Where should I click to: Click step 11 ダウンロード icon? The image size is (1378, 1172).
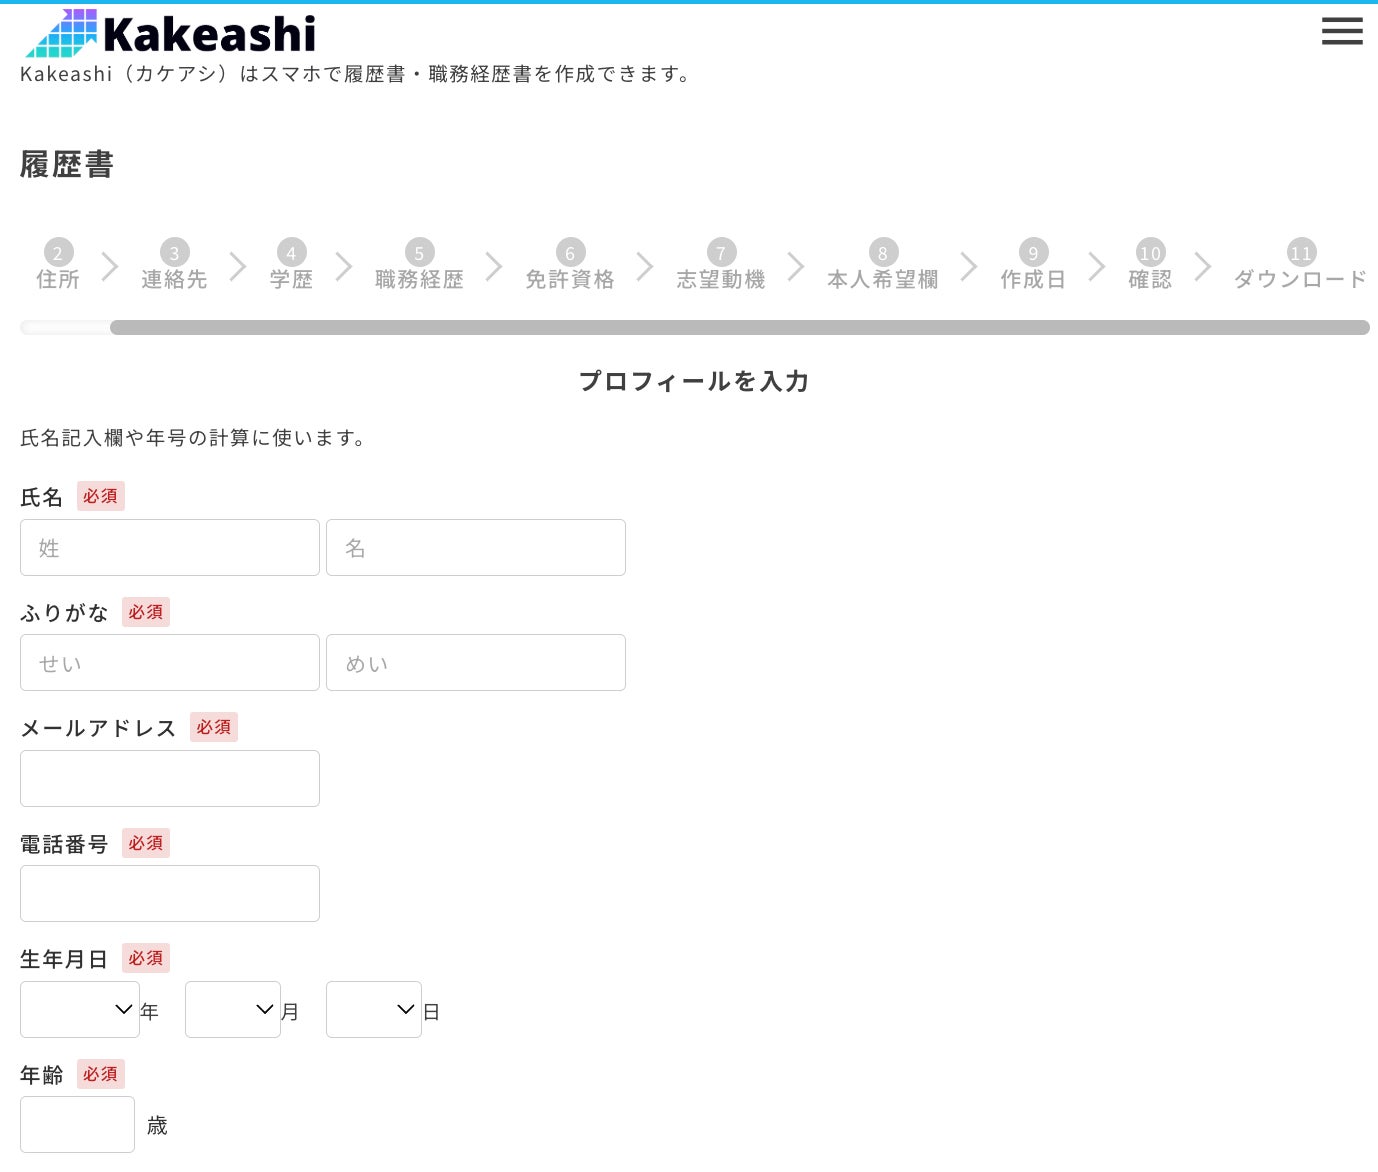click(x=1300, y=253)
